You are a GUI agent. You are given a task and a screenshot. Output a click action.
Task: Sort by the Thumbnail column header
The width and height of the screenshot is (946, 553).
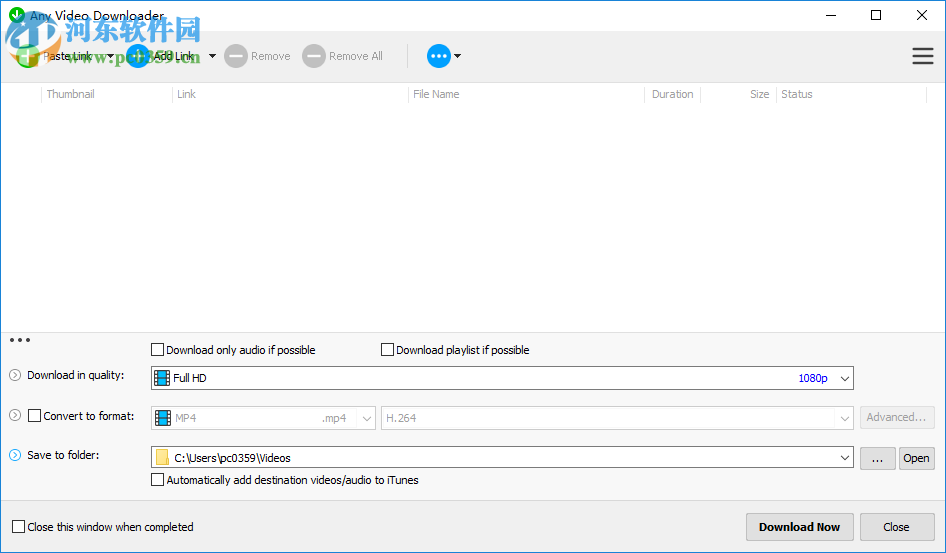(71, 94)
